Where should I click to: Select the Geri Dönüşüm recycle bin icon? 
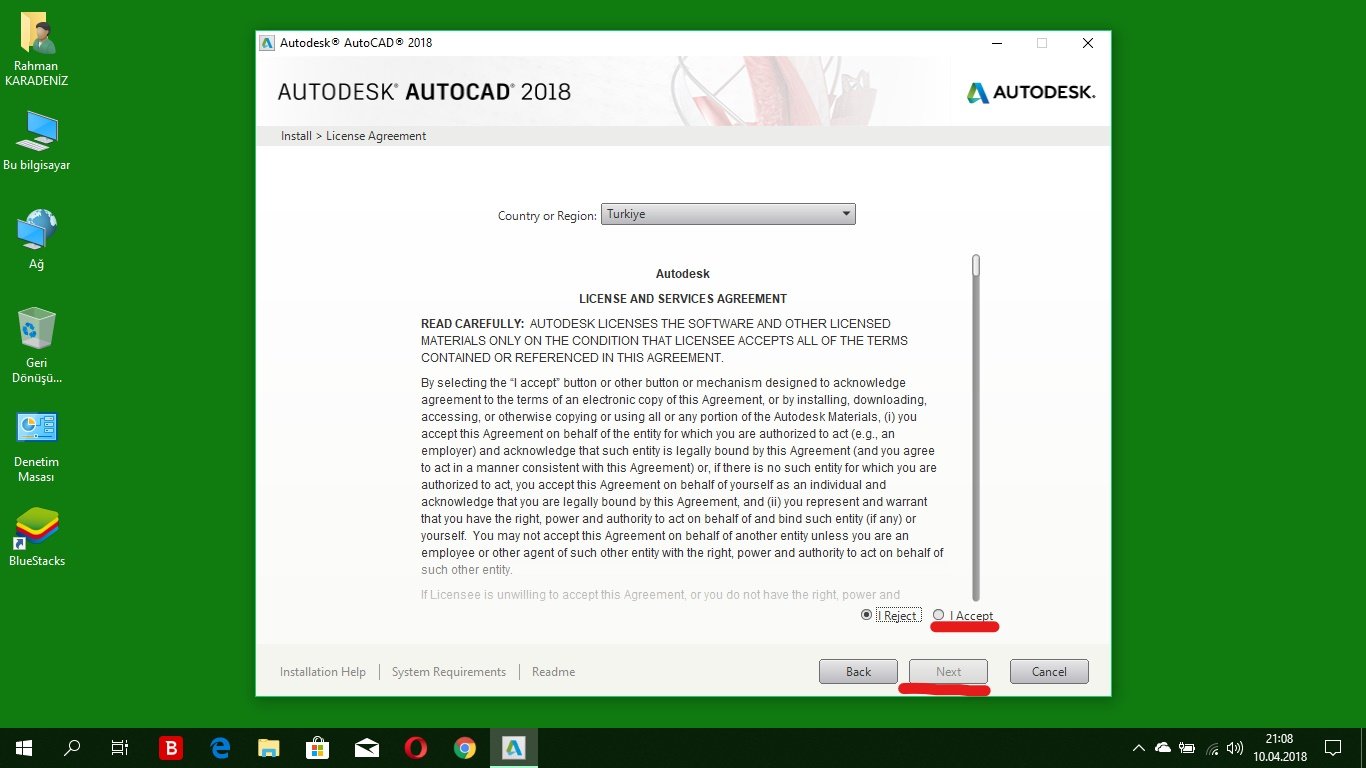37,346
